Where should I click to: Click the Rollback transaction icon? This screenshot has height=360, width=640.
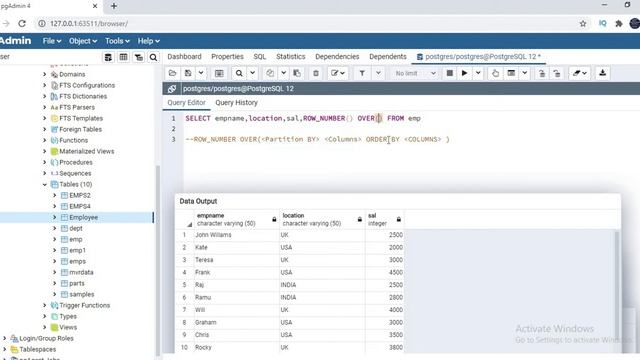click(557, 73)
